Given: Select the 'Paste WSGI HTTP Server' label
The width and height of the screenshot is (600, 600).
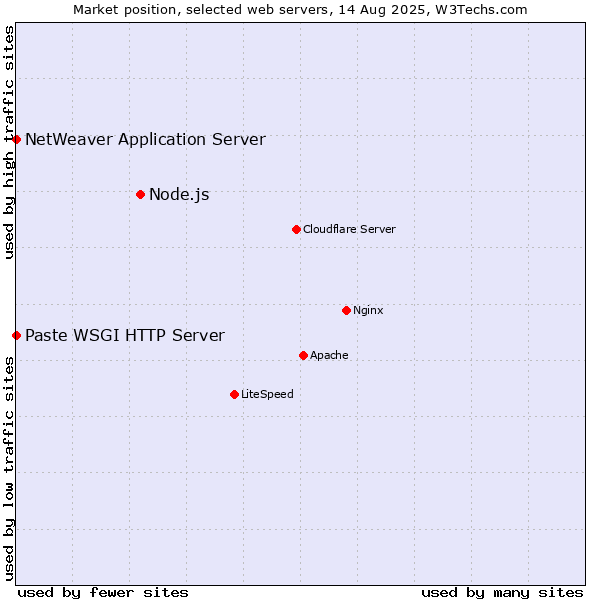Looking at the screenshot, I should (x=125, y=335).
